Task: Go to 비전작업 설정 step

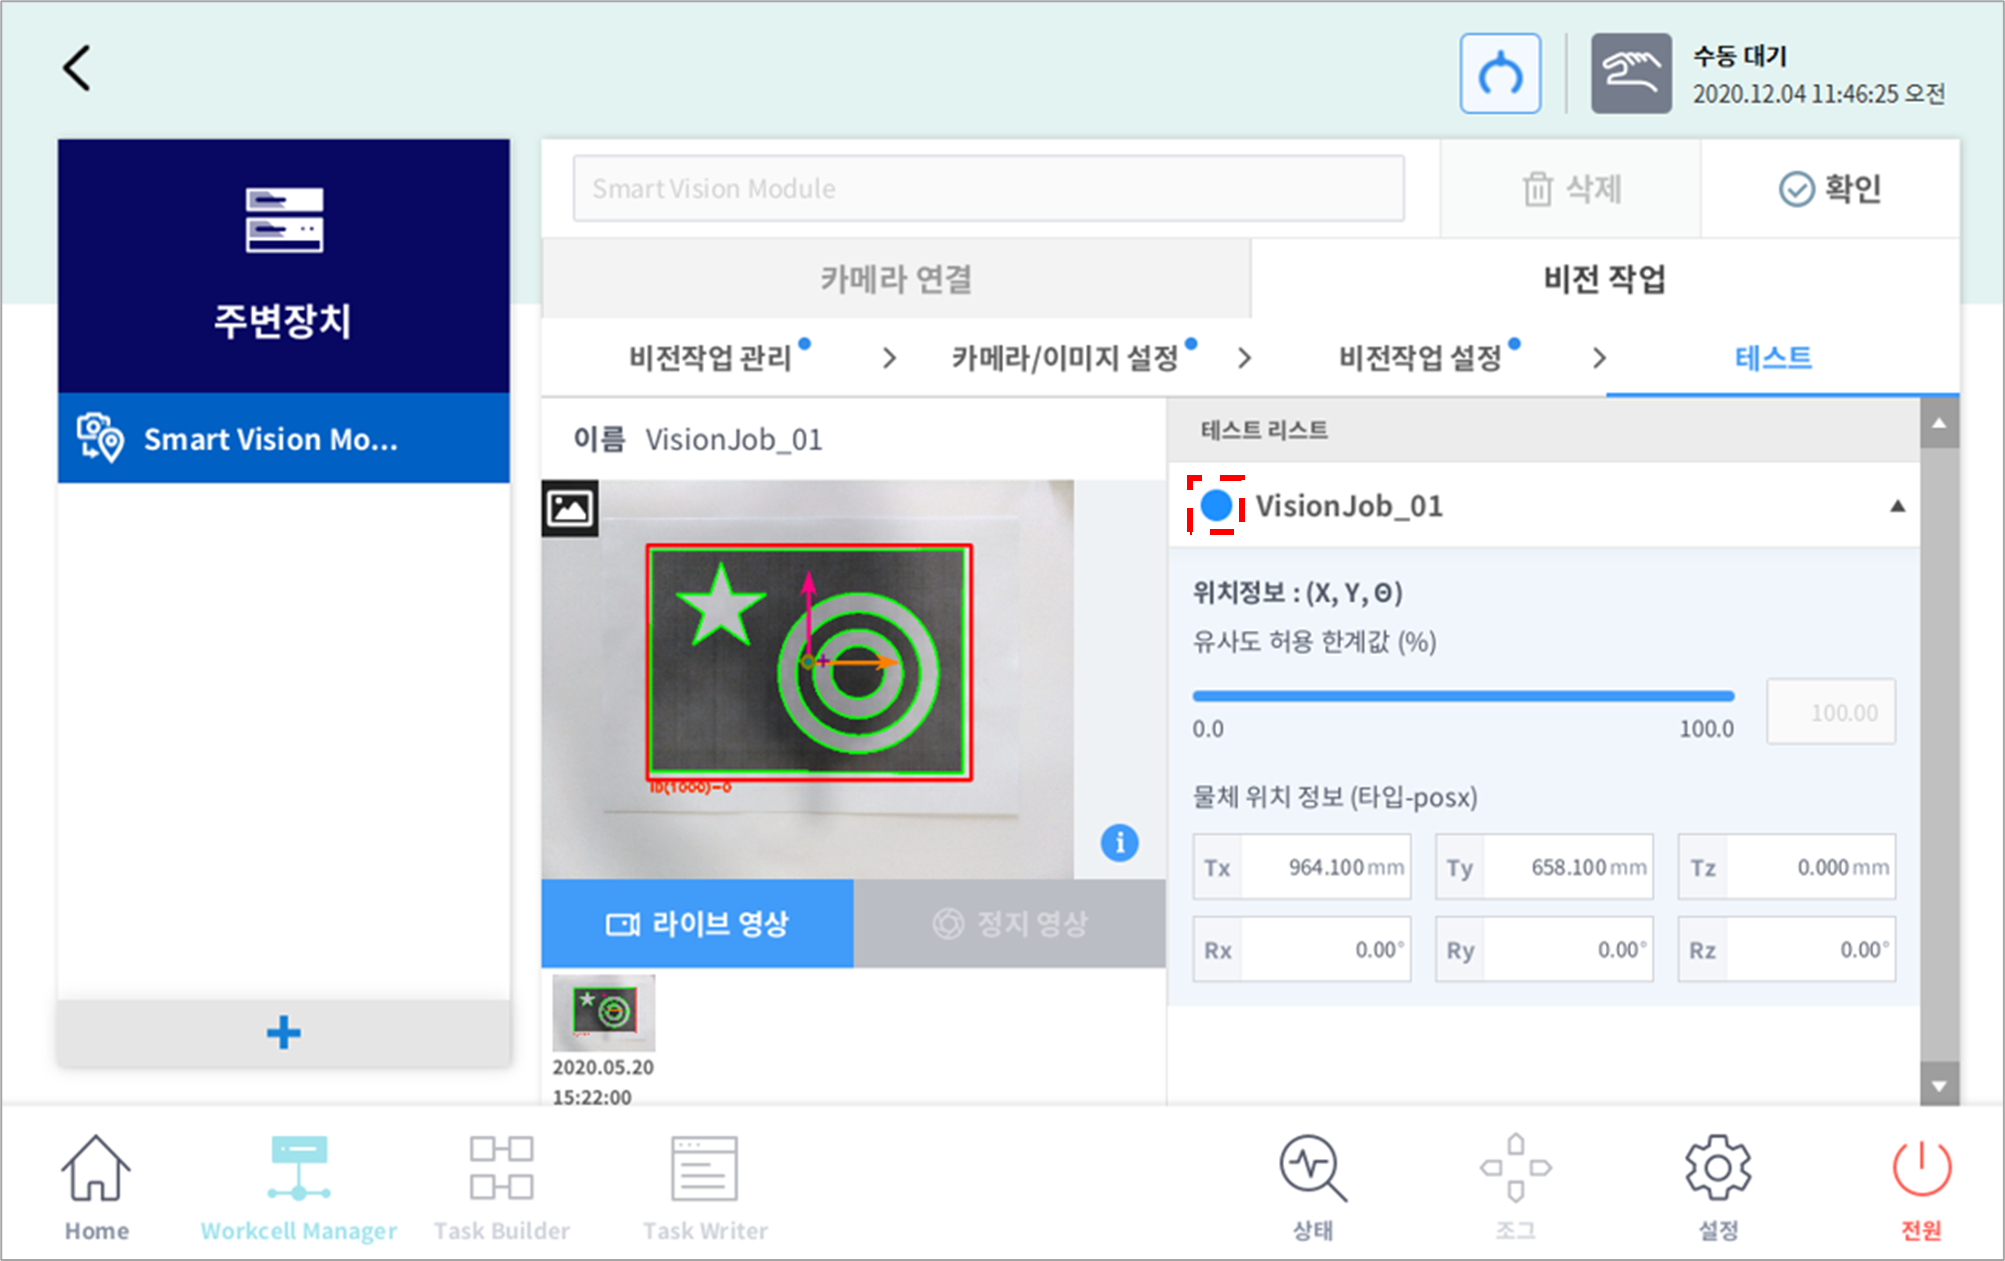Action: 1420,358
